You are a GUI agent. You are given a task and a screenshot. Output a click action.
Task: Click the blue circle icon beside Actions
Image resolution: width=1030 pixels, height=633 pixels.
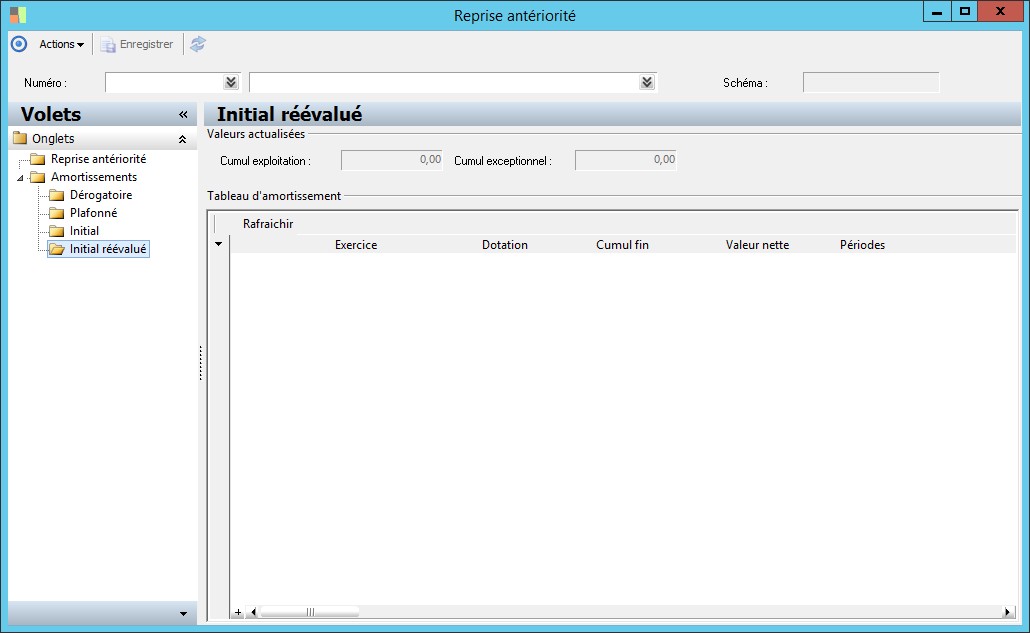19,44
